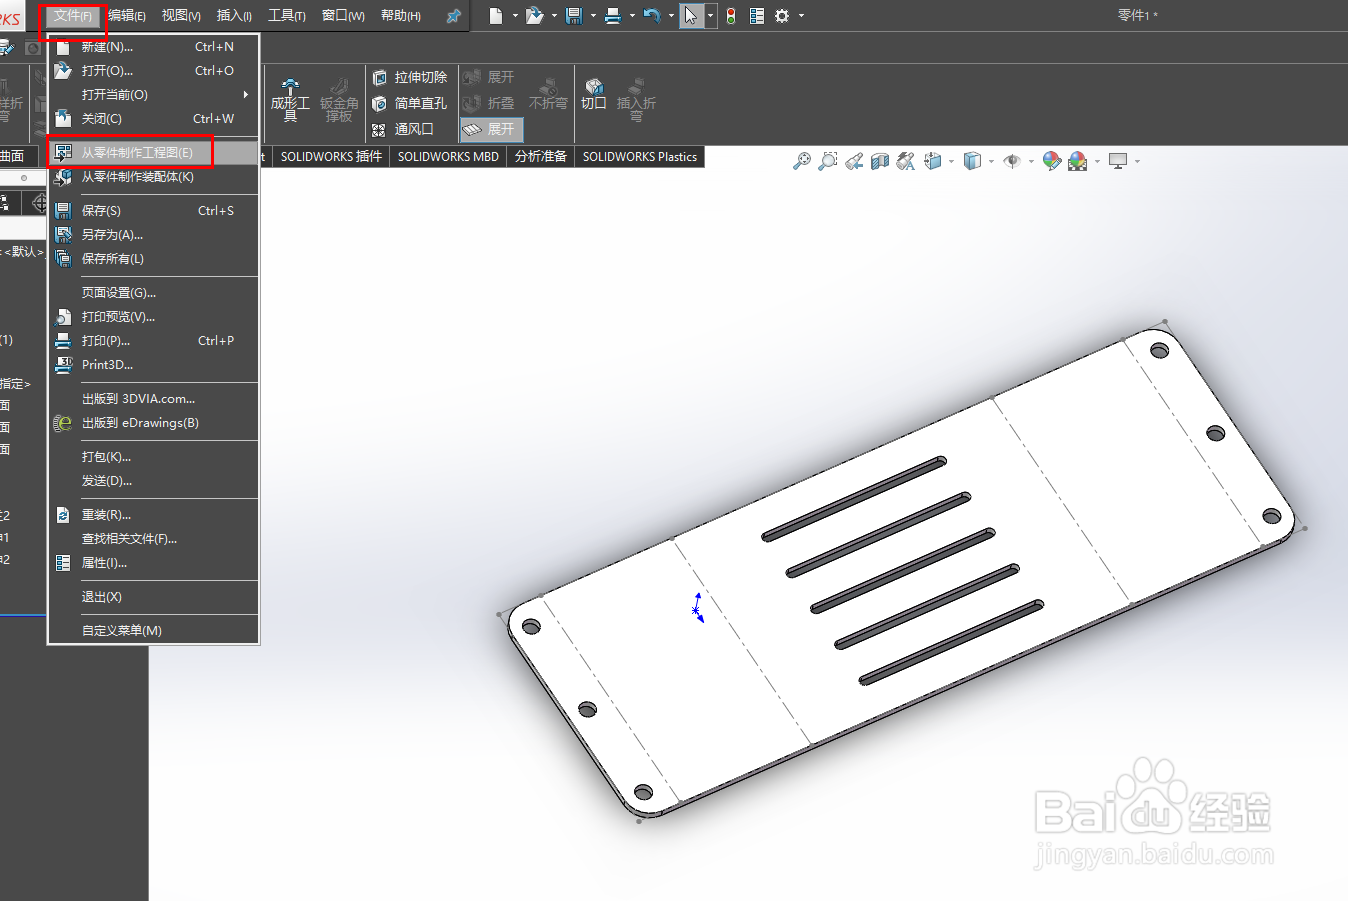
Task: Open File Properties list icon
Action: tap(757, 15)
